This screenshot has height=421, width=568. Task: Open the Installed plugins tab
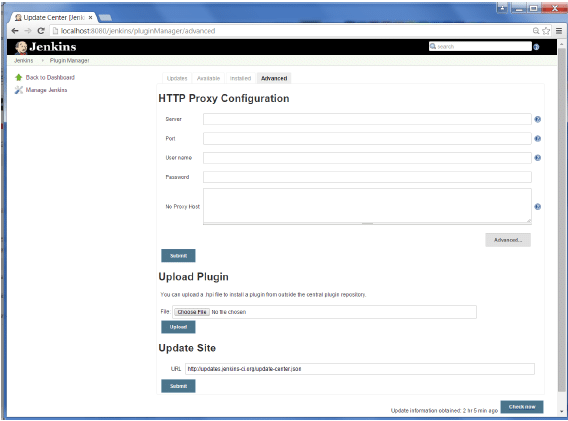pyautogui.click(x=240, y=78)
